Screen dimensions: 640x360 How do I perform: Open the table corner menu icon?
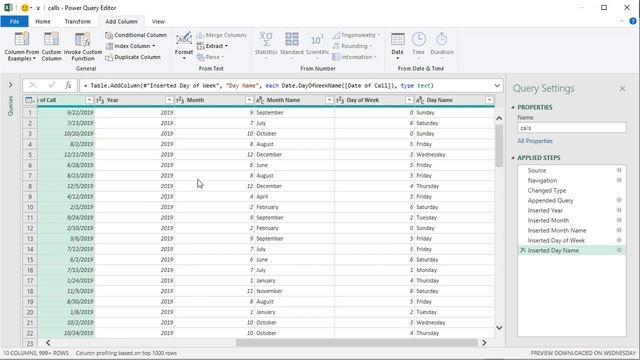[x=30, y=100]
